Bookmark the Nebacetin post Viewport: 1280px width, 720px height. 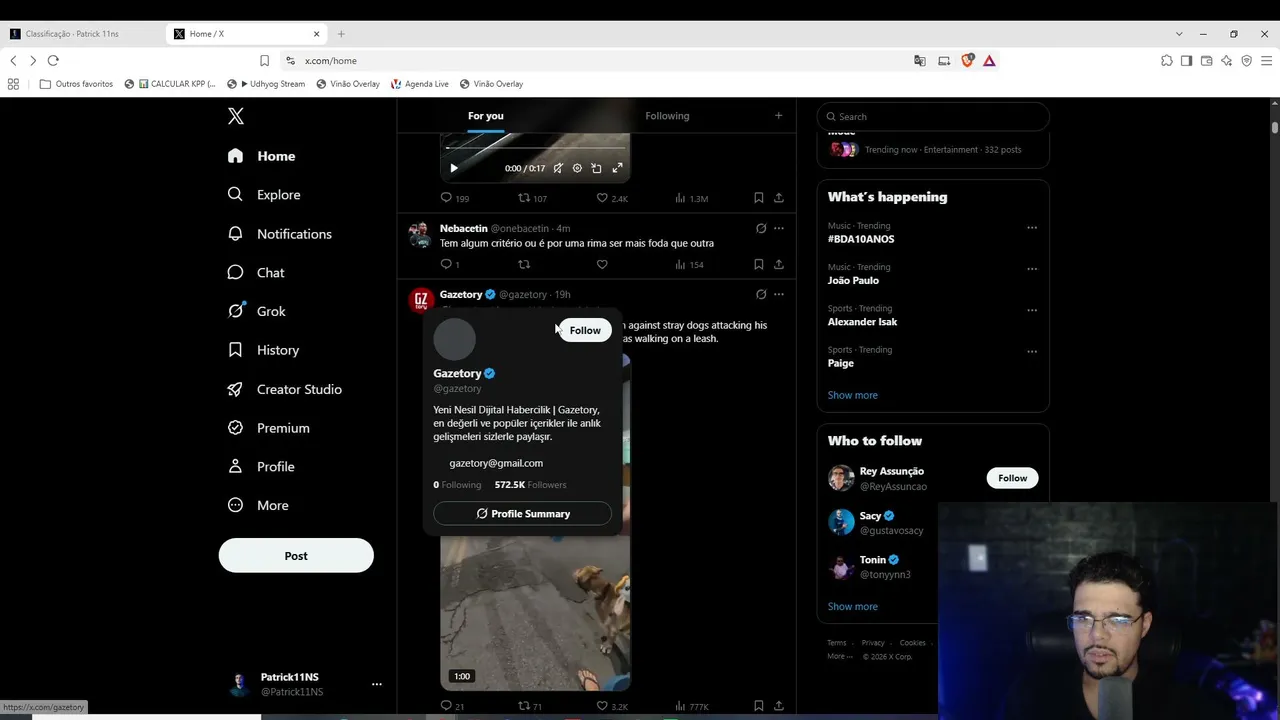coord(759,264)
